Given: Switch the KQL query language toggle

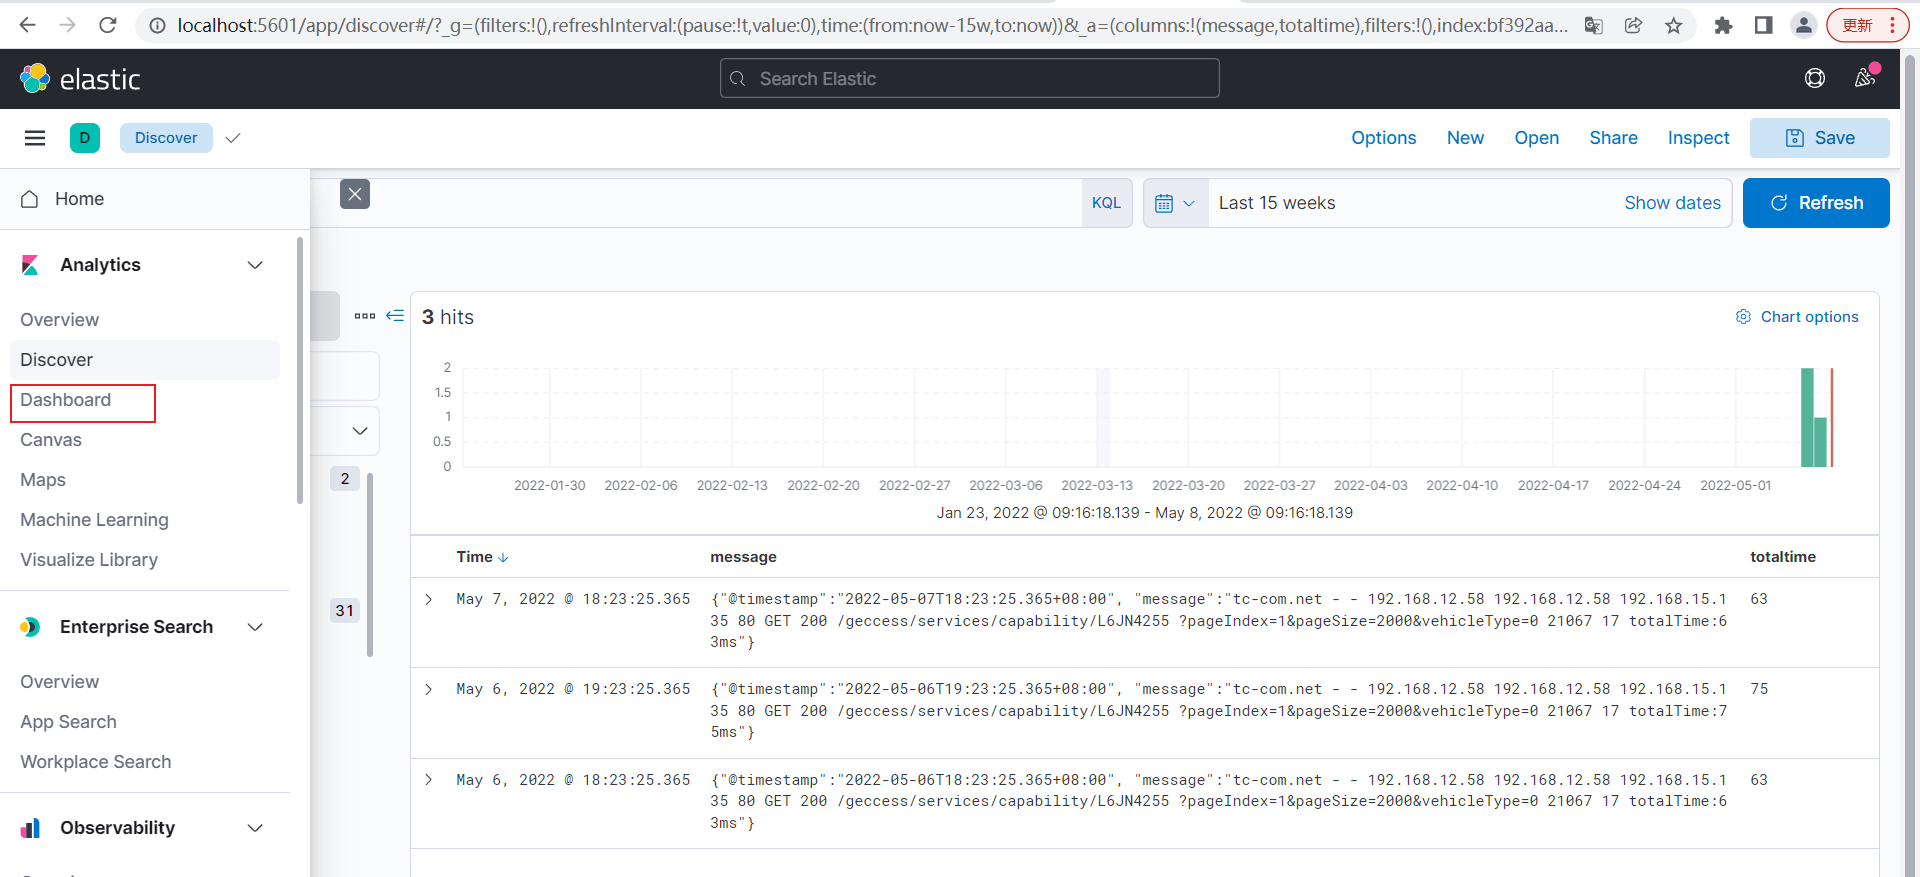Looking at the screenshot, I should click(x=1106, y=203).
